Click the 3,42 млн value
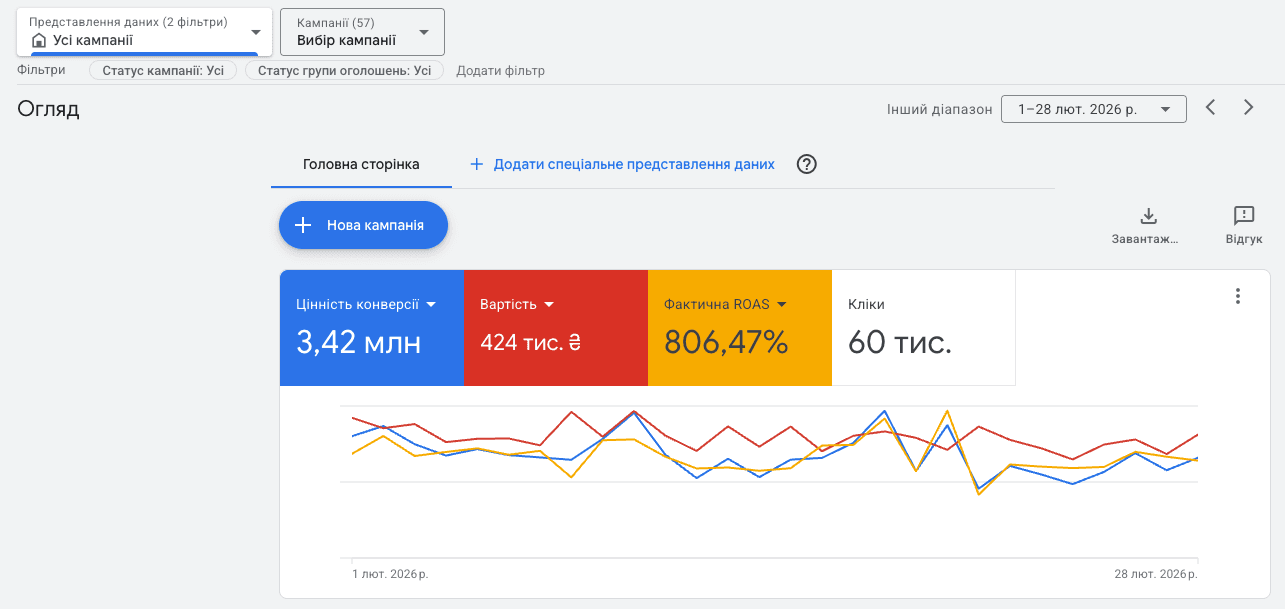1285x609 pixels. point(359,343)
